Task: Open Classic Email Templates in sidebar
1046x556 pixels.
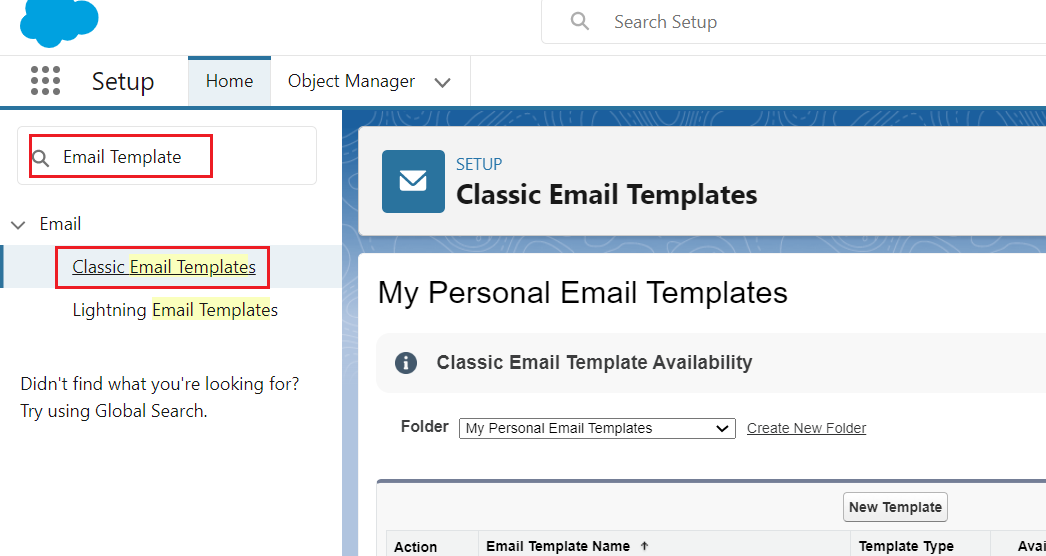Action: (x=164, y=267)
